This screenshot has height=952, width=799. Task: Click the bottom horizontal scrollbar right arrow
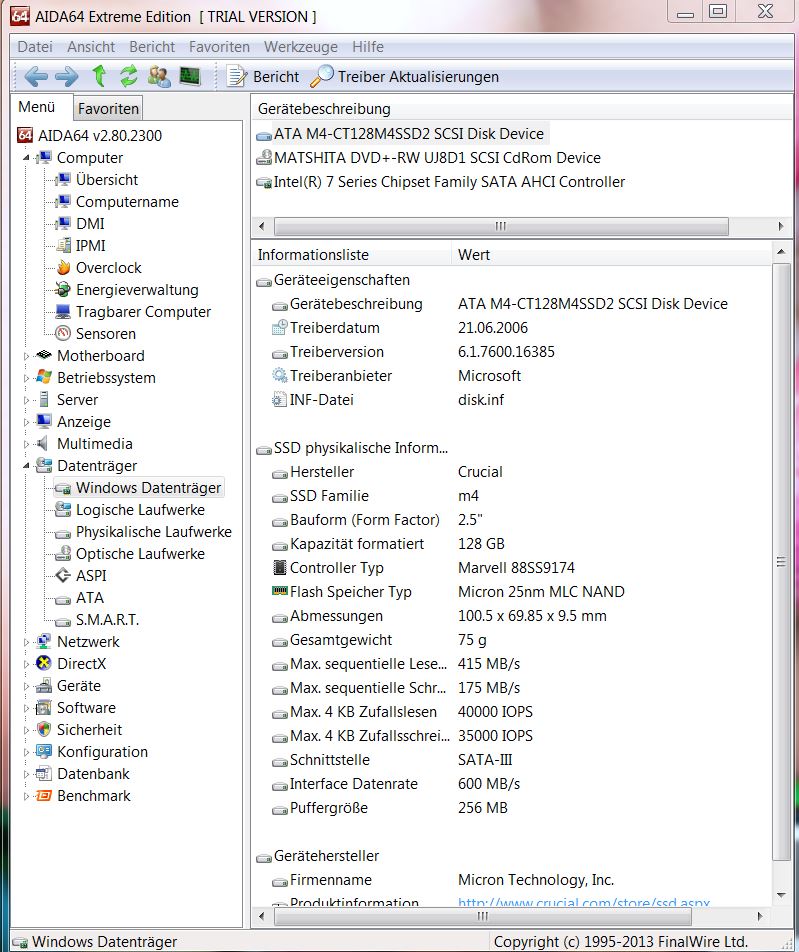(x=760, y=916)
